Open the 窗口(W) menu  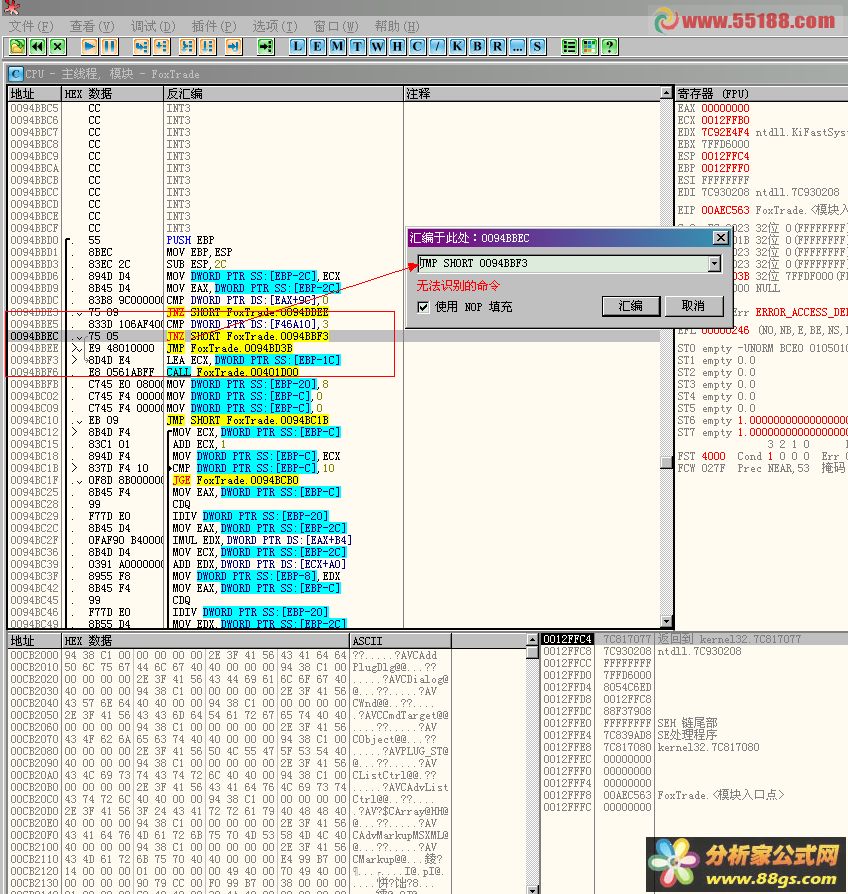pos(336,26)
